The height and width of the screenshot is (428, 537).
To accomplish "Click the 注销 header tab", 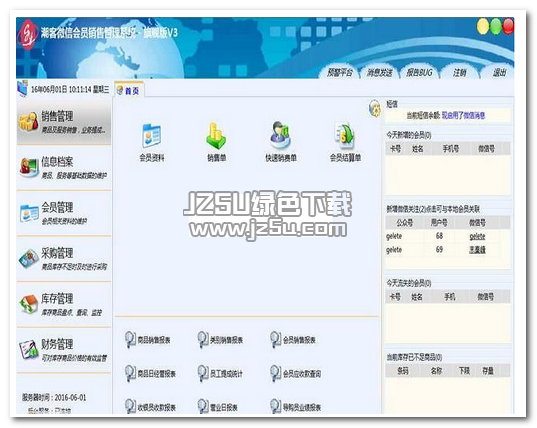I will click(459, 73).
